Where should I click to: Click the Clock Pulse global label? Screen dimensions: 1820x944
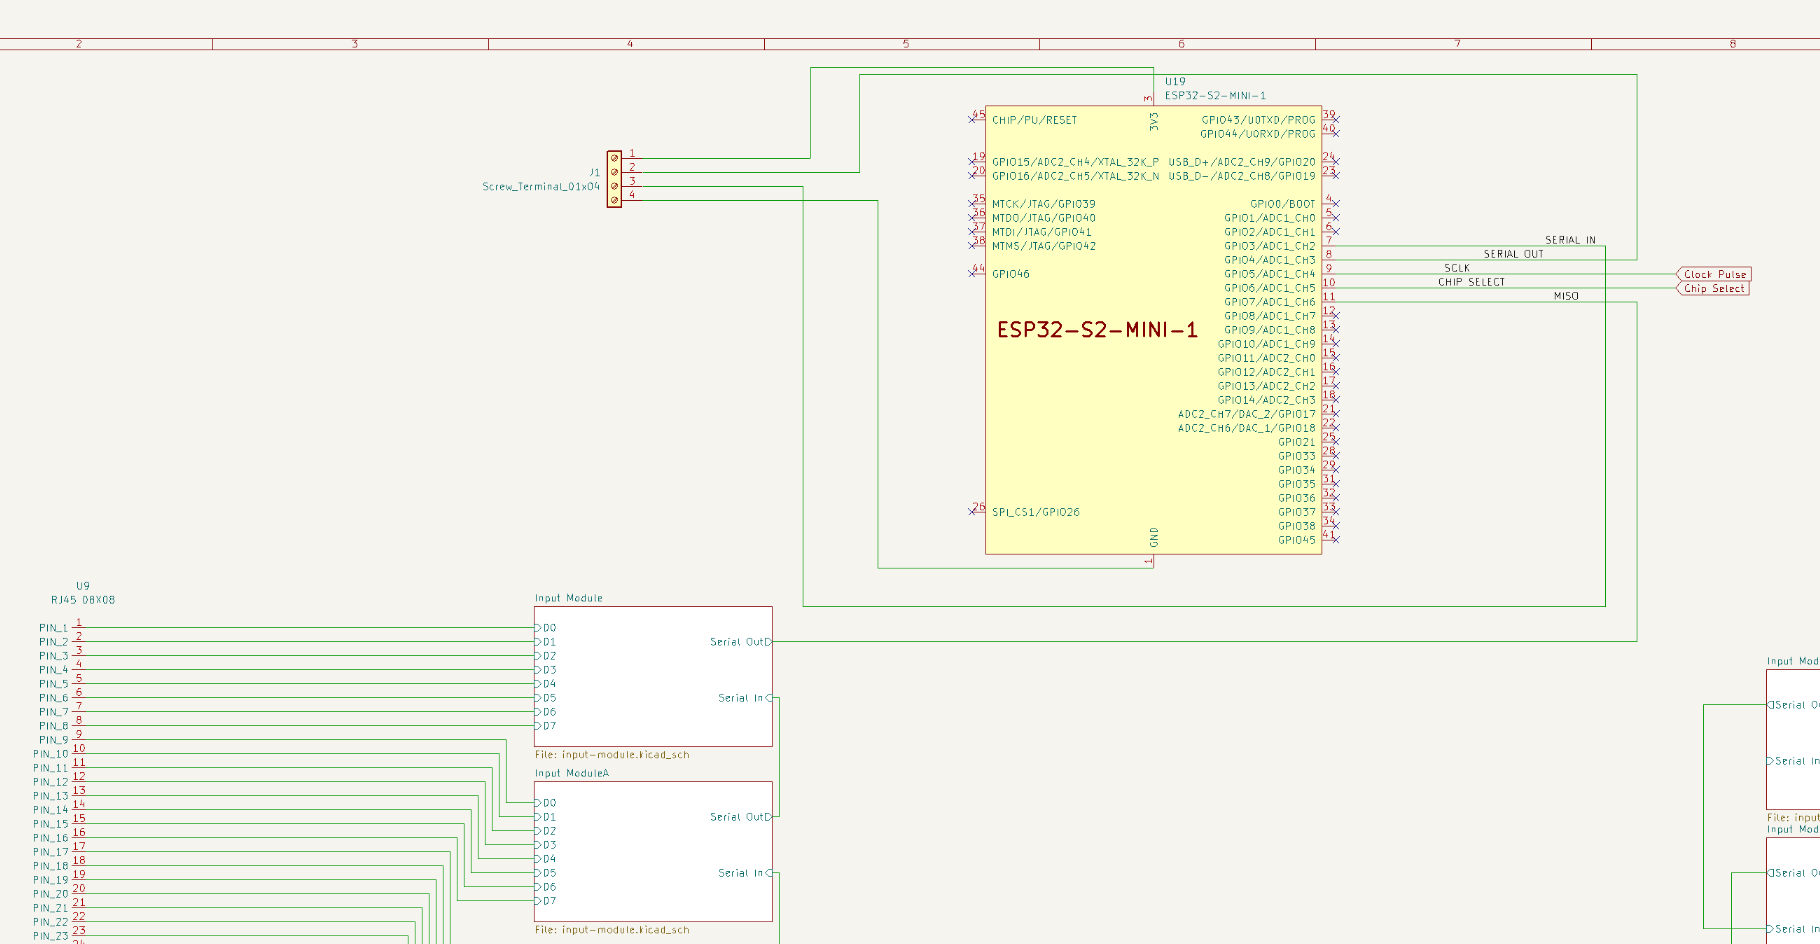click(1713, 274)
